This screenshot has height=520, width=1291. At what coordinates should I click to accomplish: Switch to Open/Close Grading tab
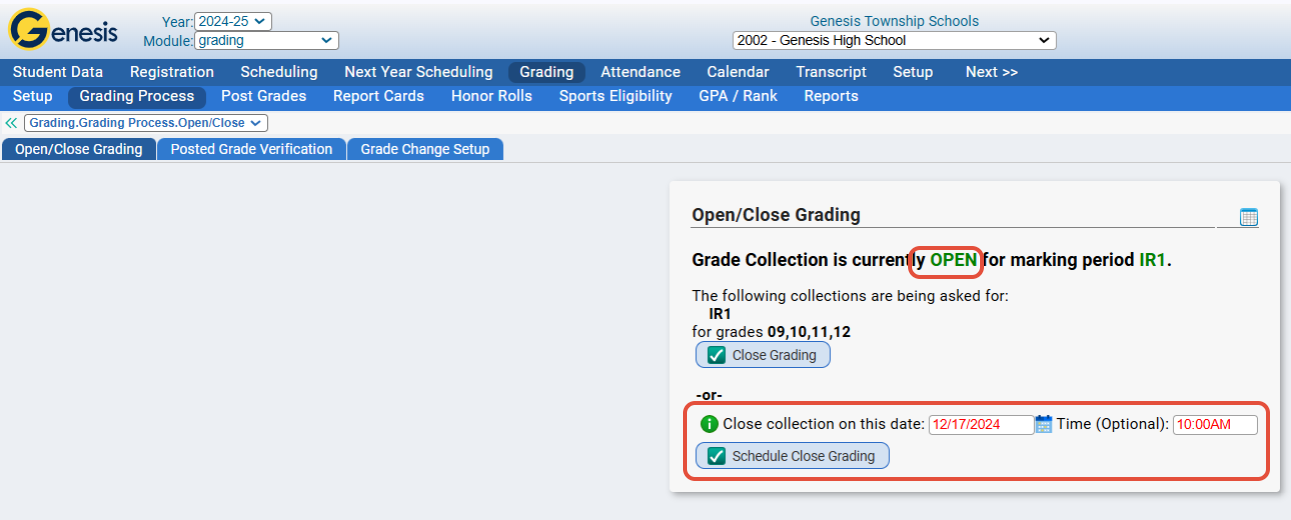click(79, 149)
